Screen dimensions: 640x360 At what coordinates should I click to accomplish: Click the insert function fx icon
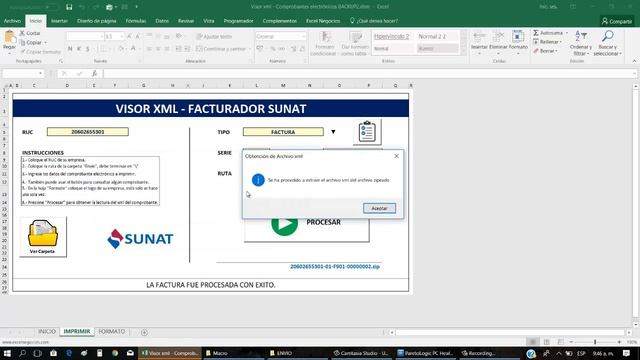pyautogui.click(x=94, y=73)
